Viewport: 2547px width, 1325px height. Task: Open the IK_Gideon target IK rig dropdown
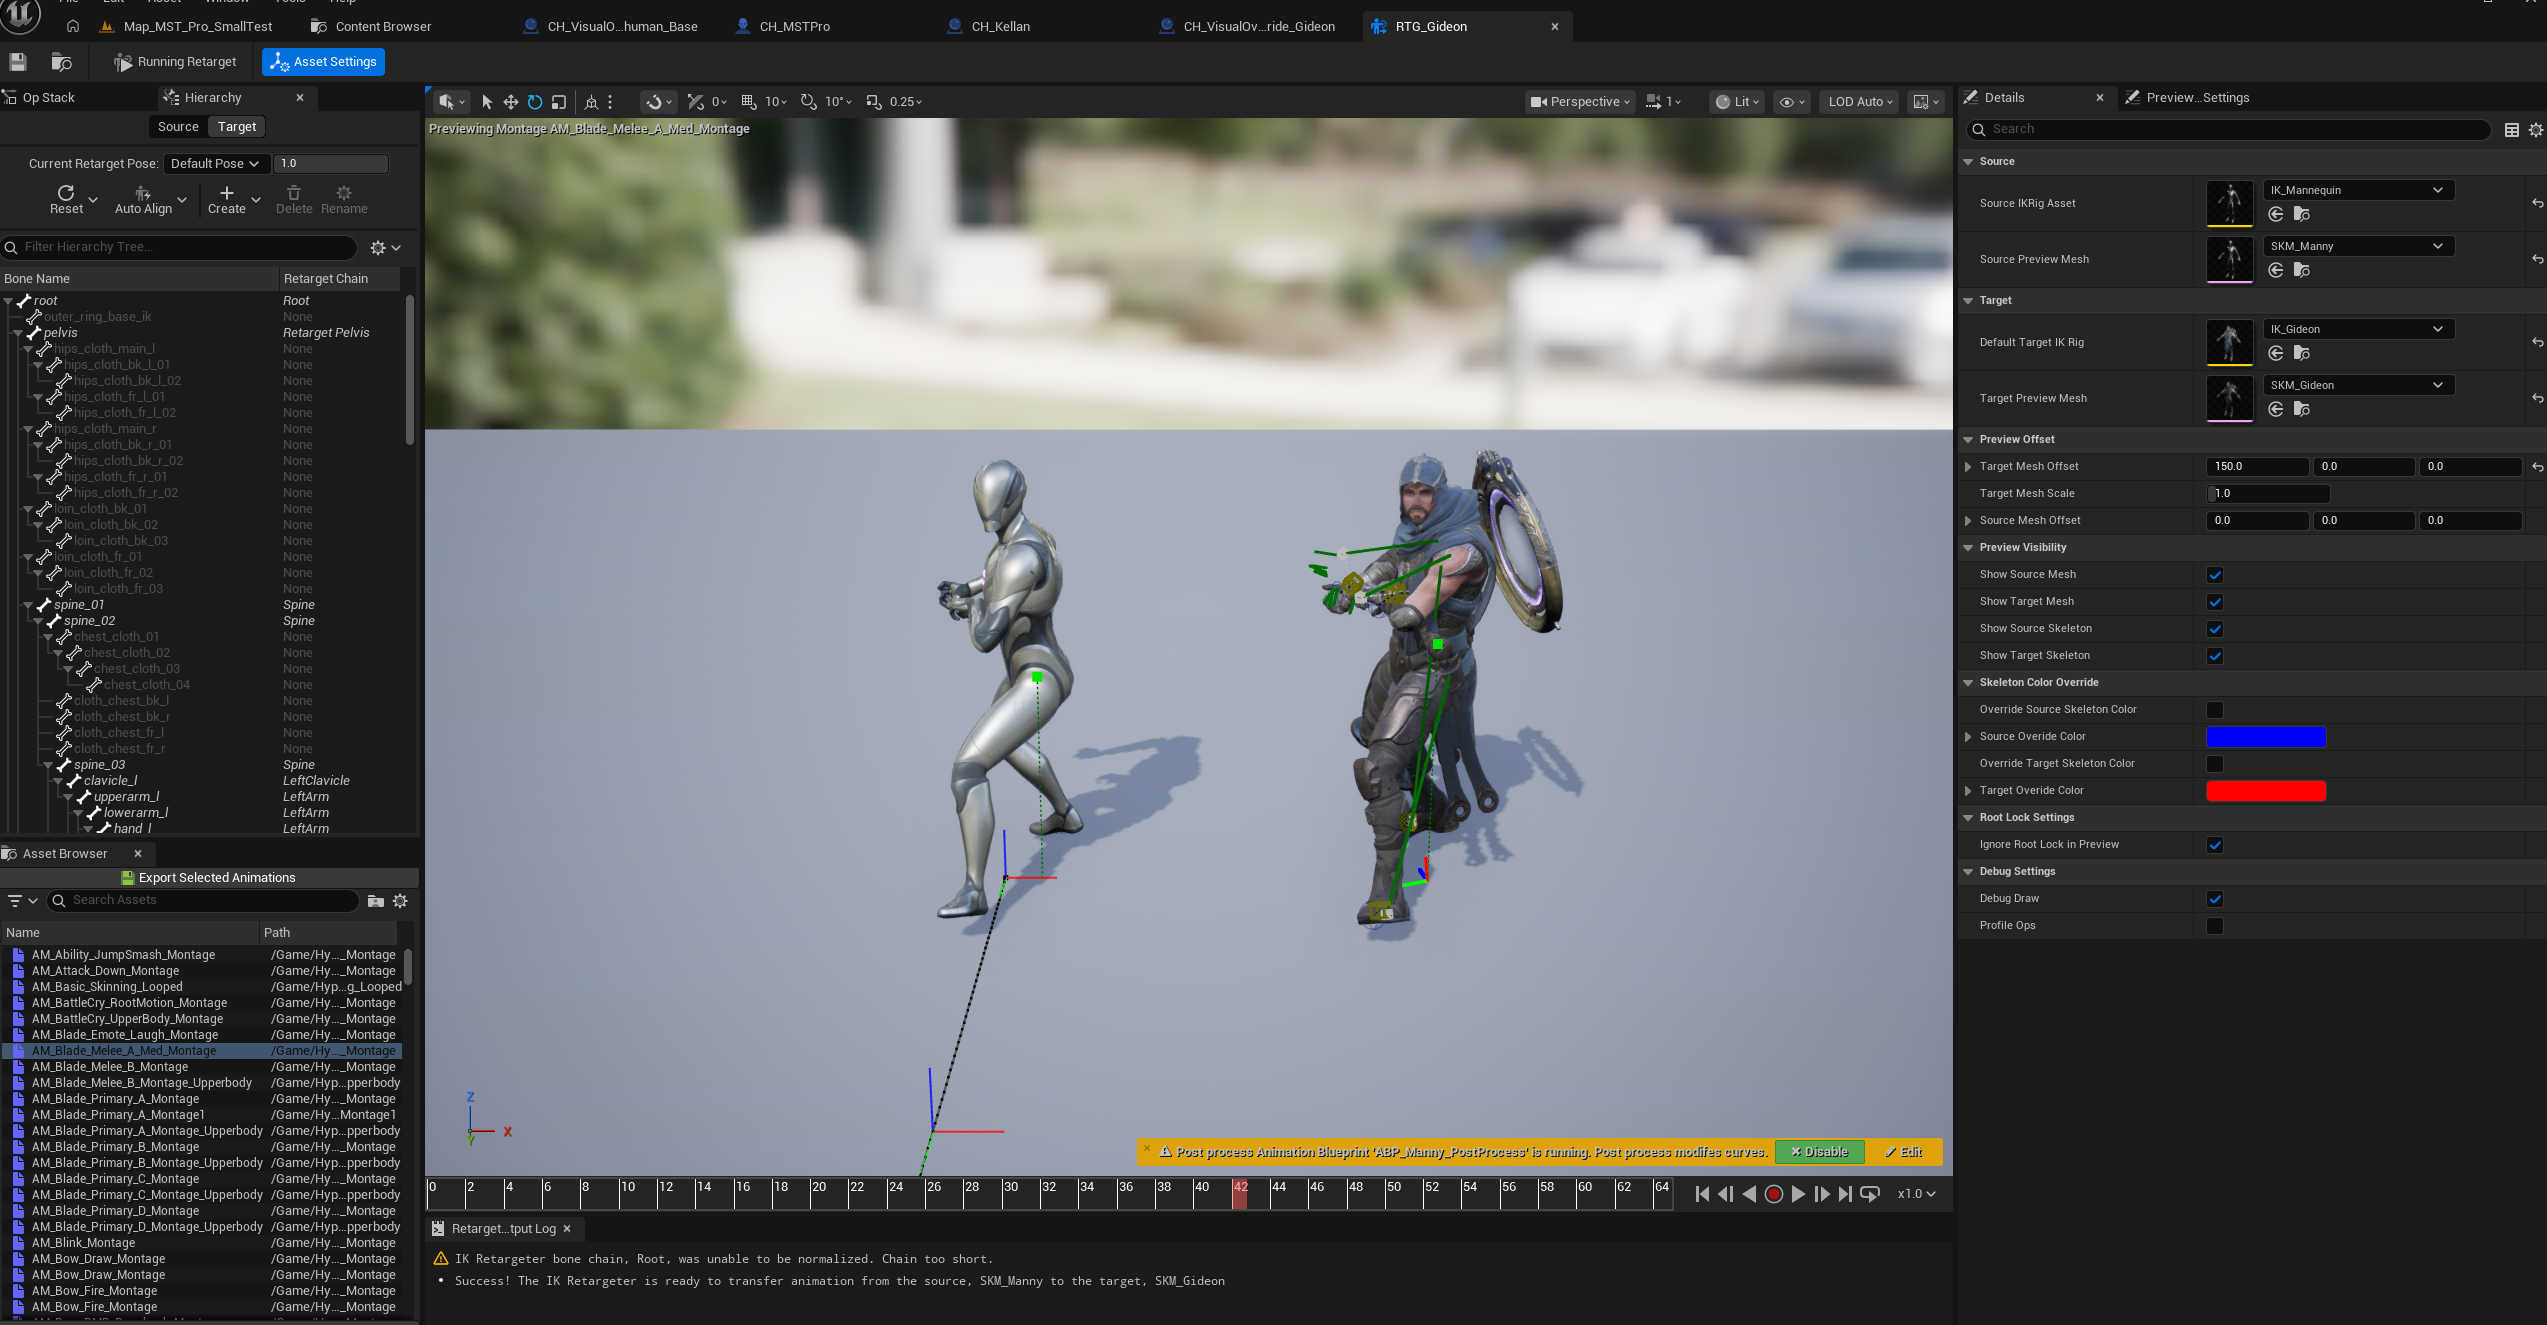click(x=2358, y=329)
